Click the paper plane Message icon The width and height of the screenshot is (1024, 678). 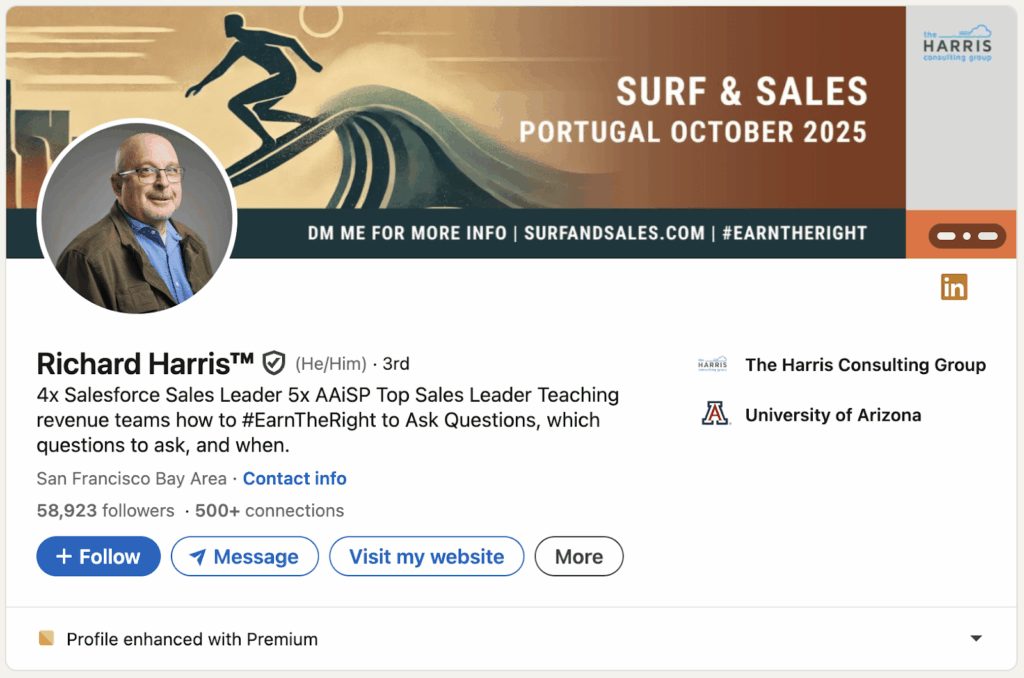[x=198, y=557]
